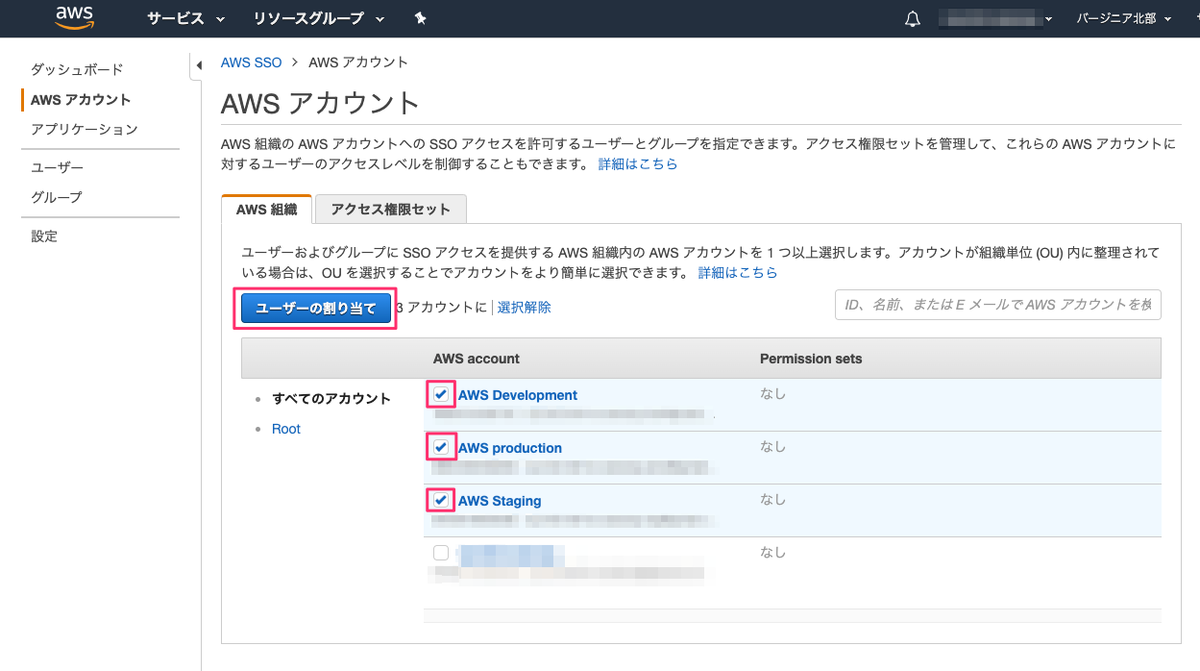
Task: Uncheck the AWS Development account checkbox
Action: (441, 395)
